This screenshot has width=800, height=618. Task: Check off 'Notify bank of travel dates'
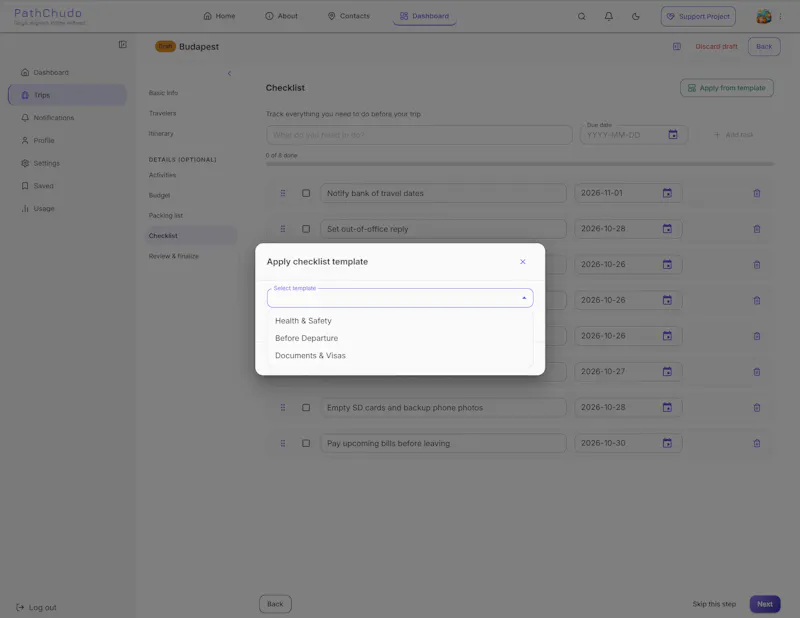pyautogui.click(x=306, y=193)
